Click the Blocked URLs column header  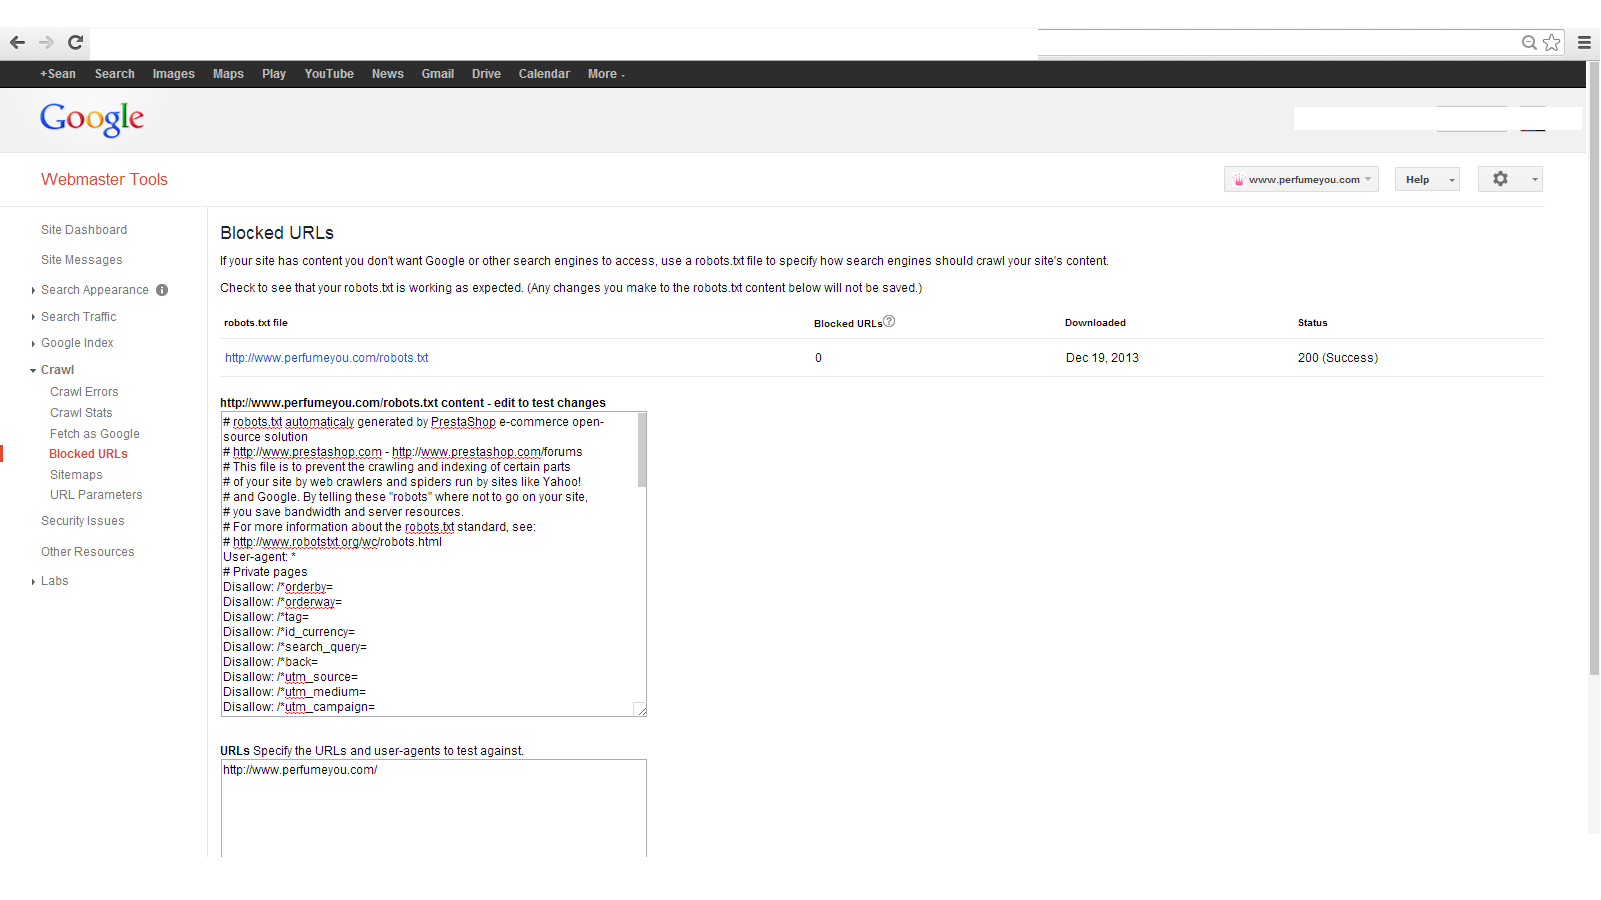tap(848, 324)
